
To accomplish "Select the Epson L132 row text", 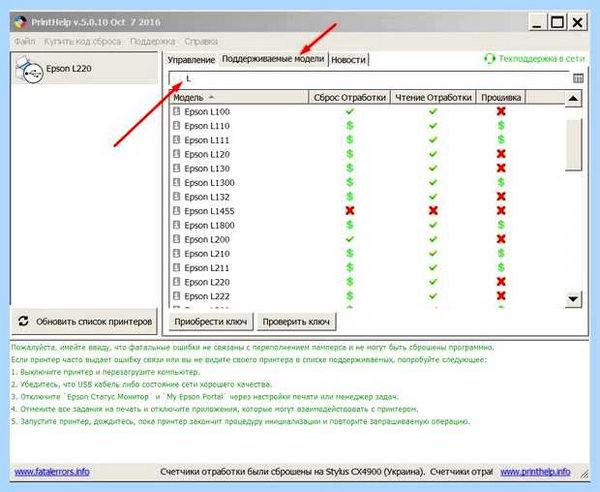I will 207,197.
